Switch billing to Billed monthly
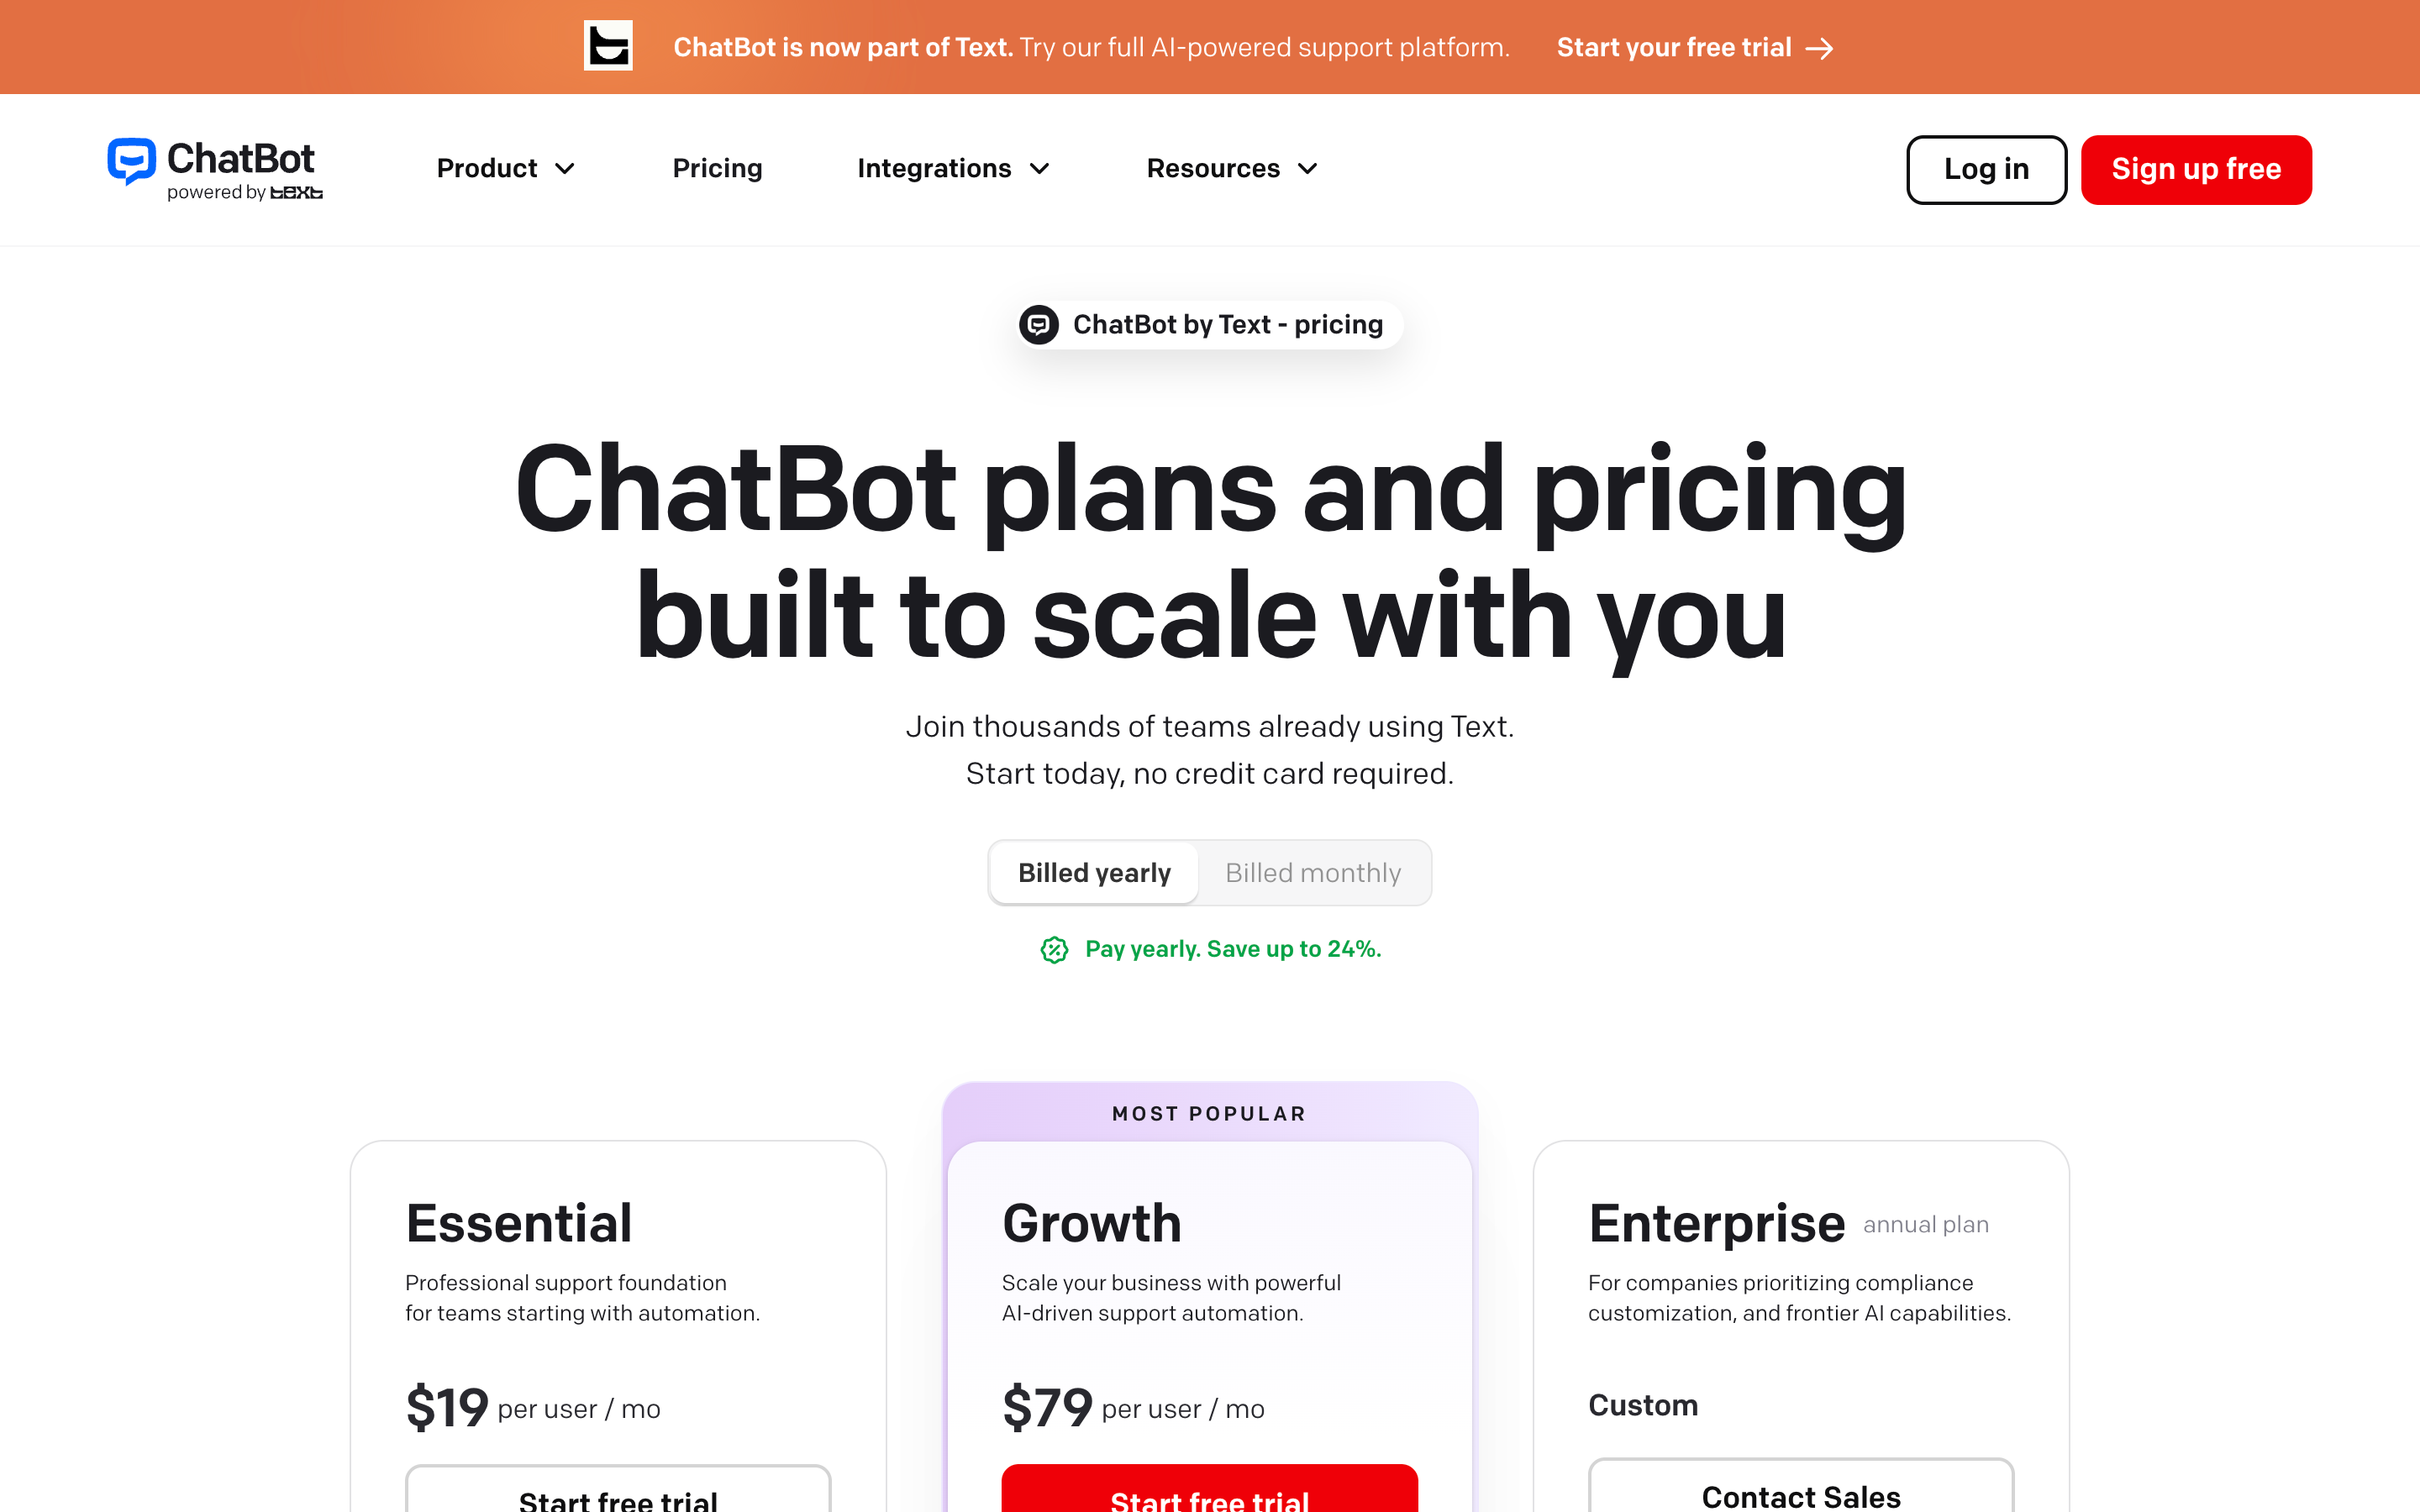The height and width of the screenshot is (1512, 2420). (x=1313, y=872)
